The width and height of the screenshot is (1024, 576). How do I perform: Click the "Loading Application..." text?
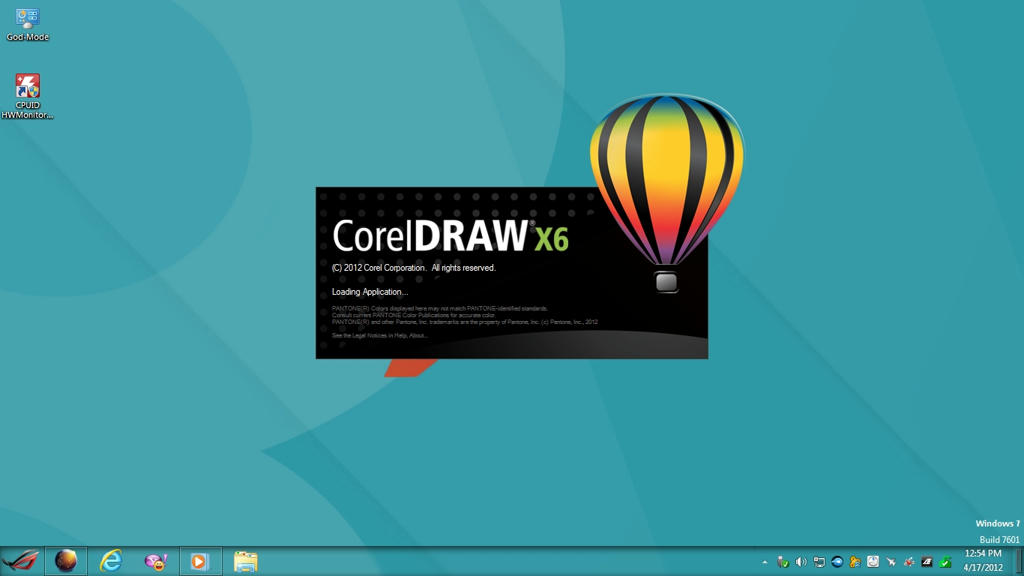click(370, 292)
